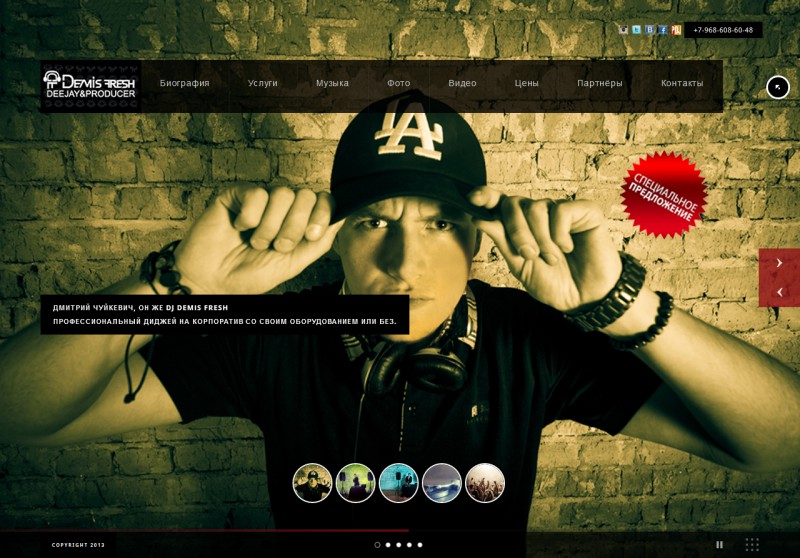Image resolution: width=800 pixels, height=558 pixels.
Task: Open the Музыка menu item
Action: point(332,83)
